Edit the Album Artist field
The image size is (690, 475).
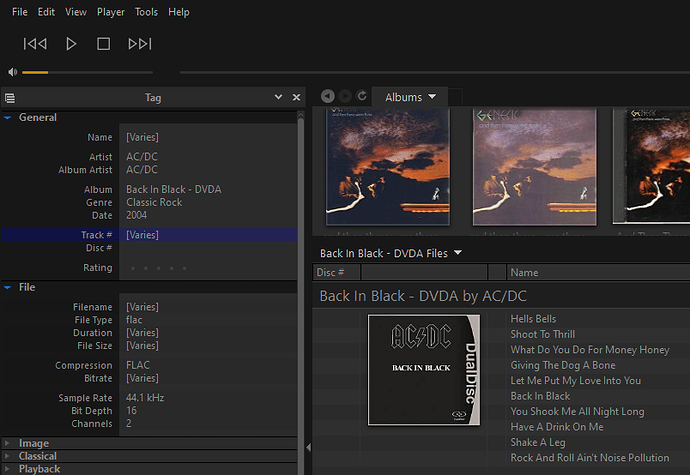coord(208,169)
